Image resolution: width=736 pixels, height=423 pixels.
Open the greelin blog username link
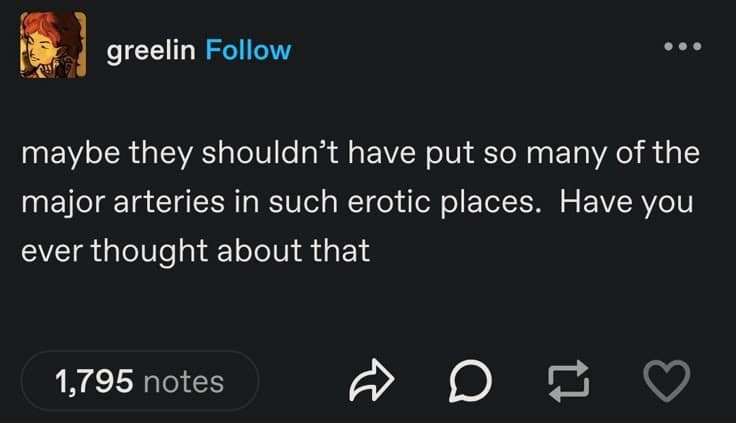[152, 50]
